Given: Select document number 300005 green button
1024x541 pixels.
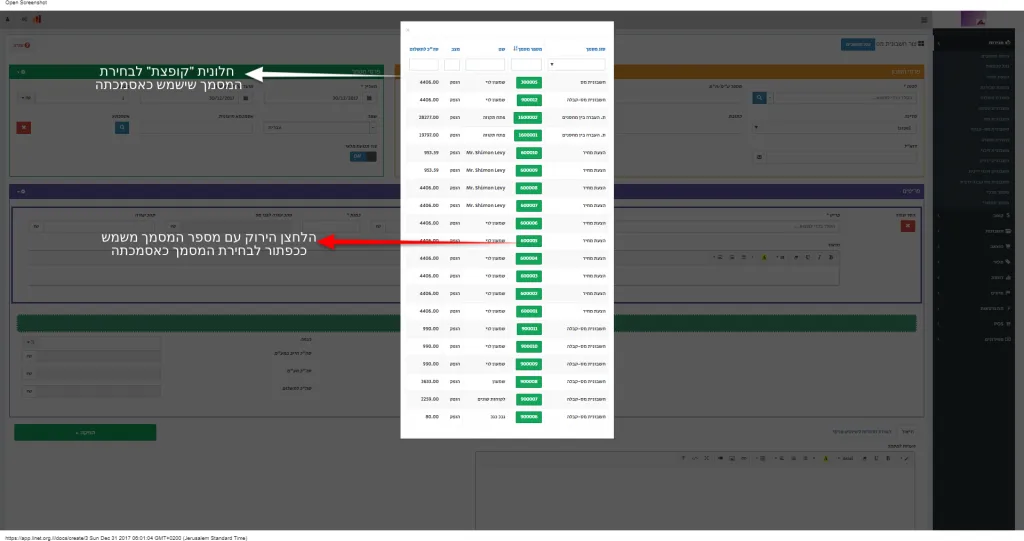Looking at the screenshot, I should 528,82.
